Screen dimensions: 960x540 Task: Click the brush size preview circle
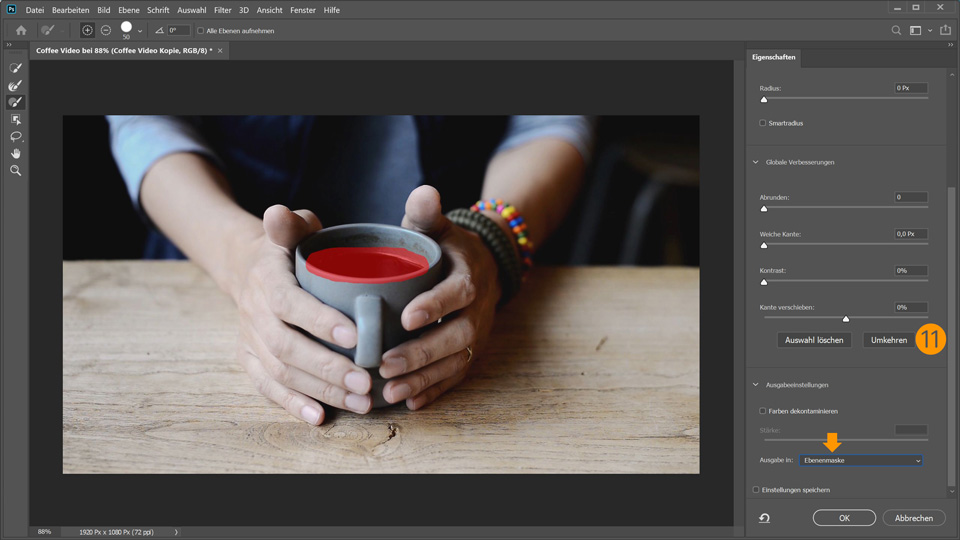point(126,27)
